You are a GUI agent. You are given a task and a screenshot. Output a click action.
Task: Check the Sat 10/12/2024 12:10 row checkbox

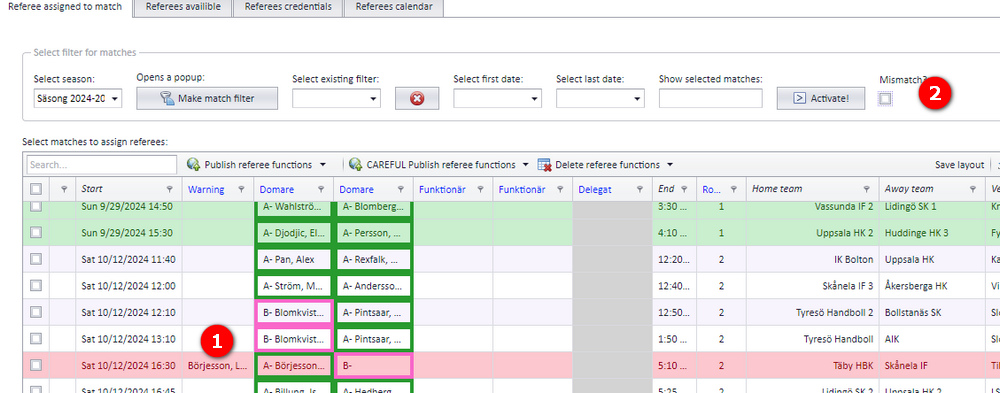click(x=36, y=312)
